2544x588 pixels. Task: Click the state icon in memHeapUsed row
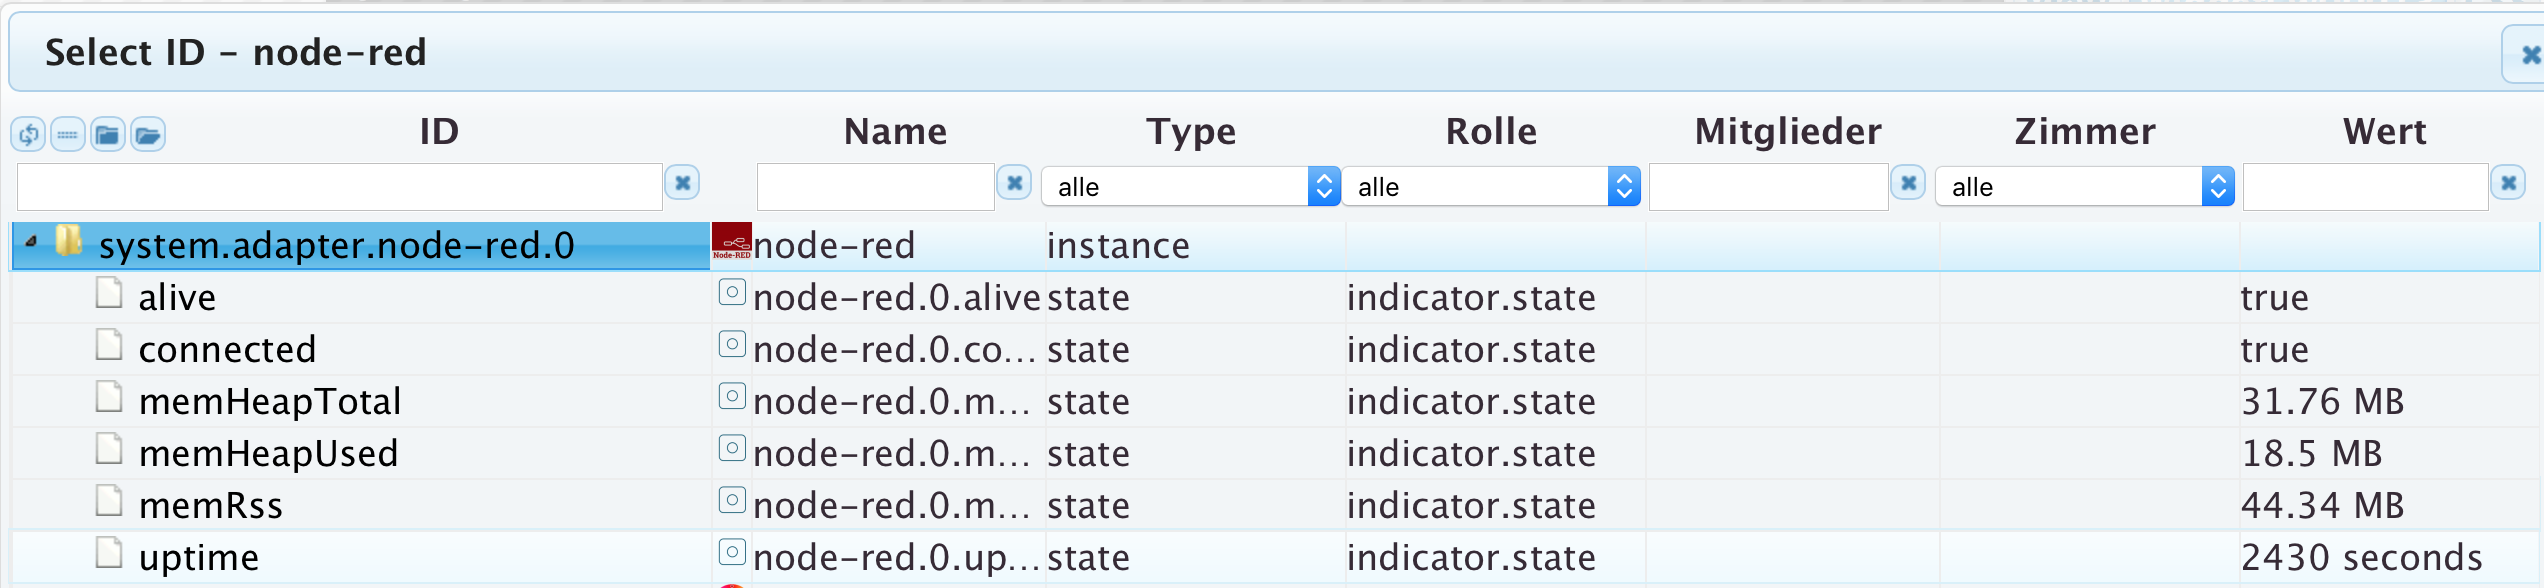tap(733, 449)
